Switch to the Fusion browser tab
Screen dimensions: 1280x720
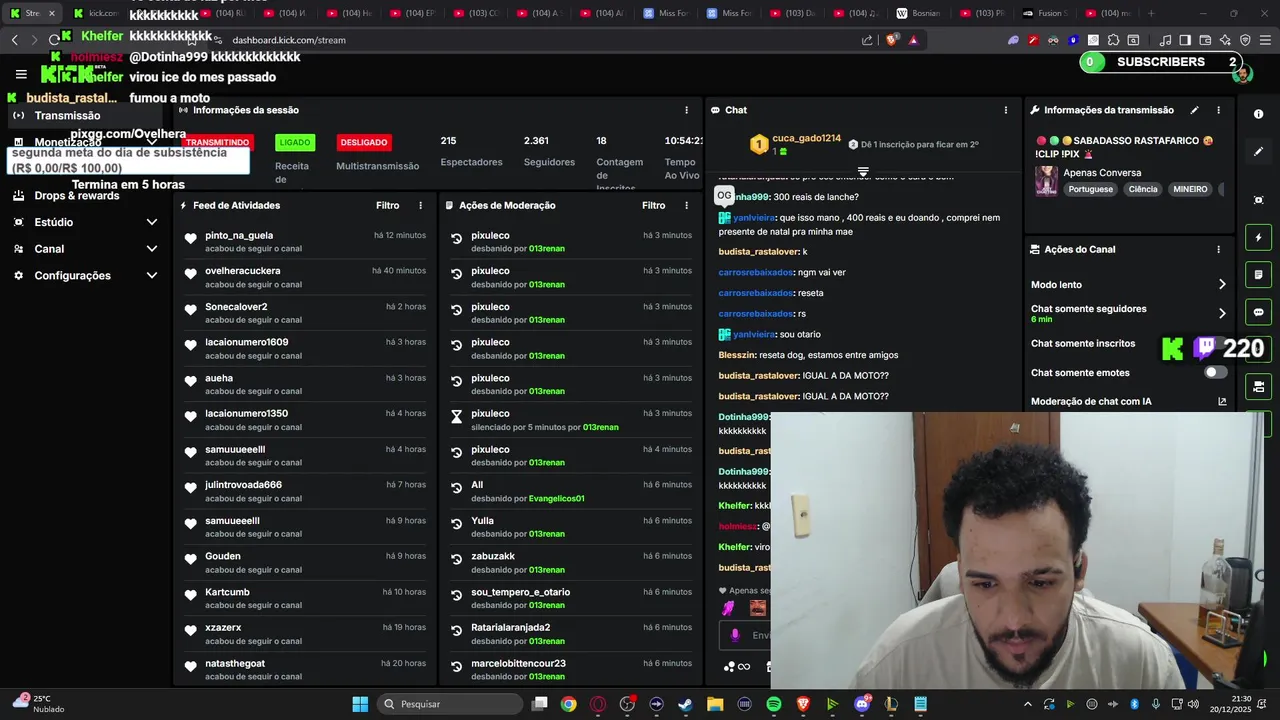point(1044,13)
